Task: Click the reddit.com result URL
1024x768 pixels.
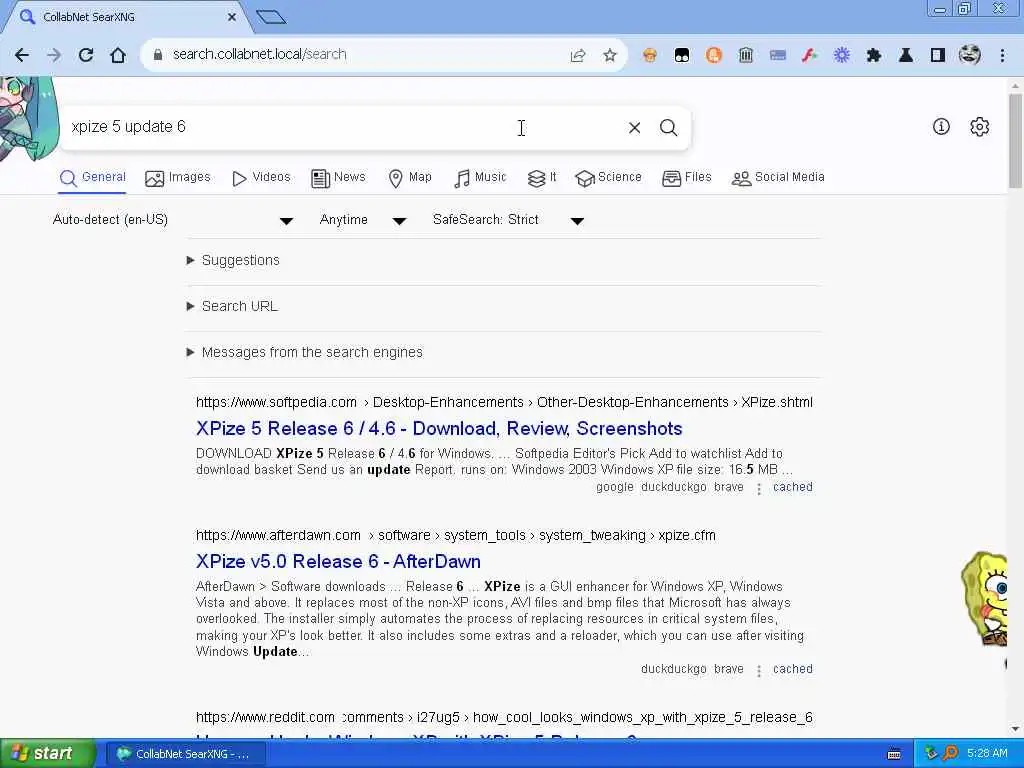Action: pyautogui.click(x=504, y=718)
